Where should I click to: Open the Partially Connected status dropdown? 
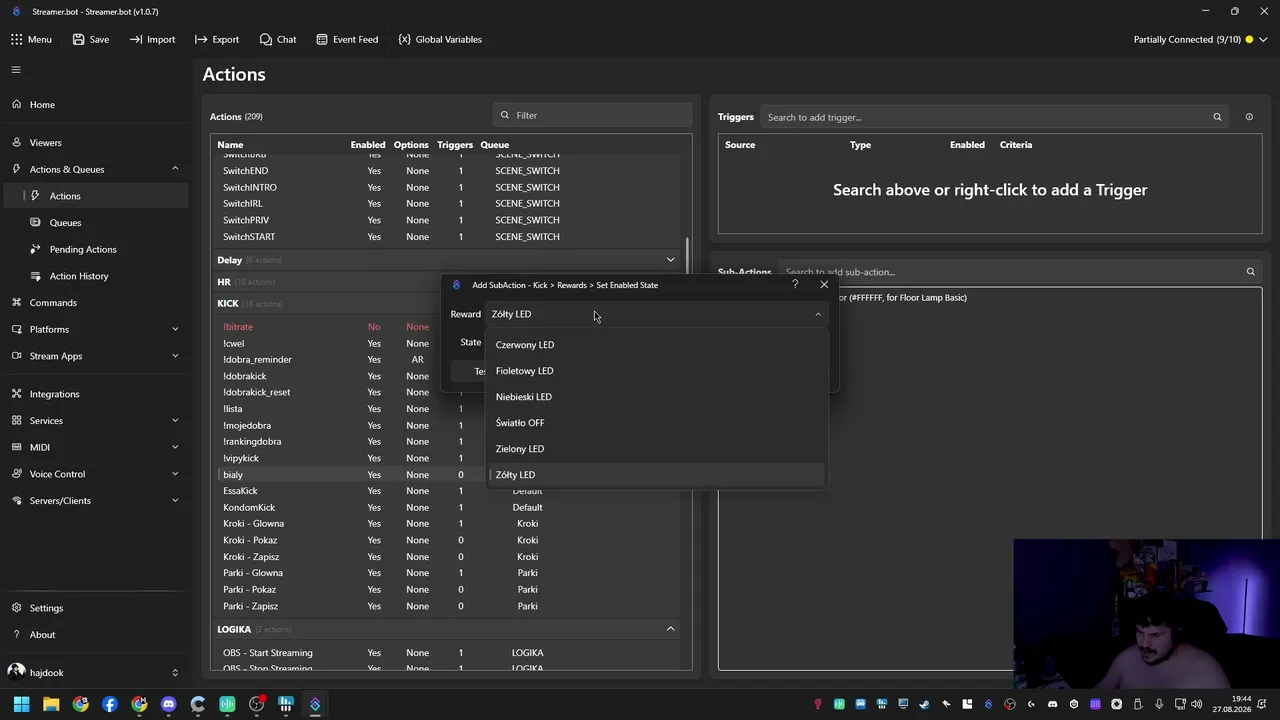[1200, 39]
